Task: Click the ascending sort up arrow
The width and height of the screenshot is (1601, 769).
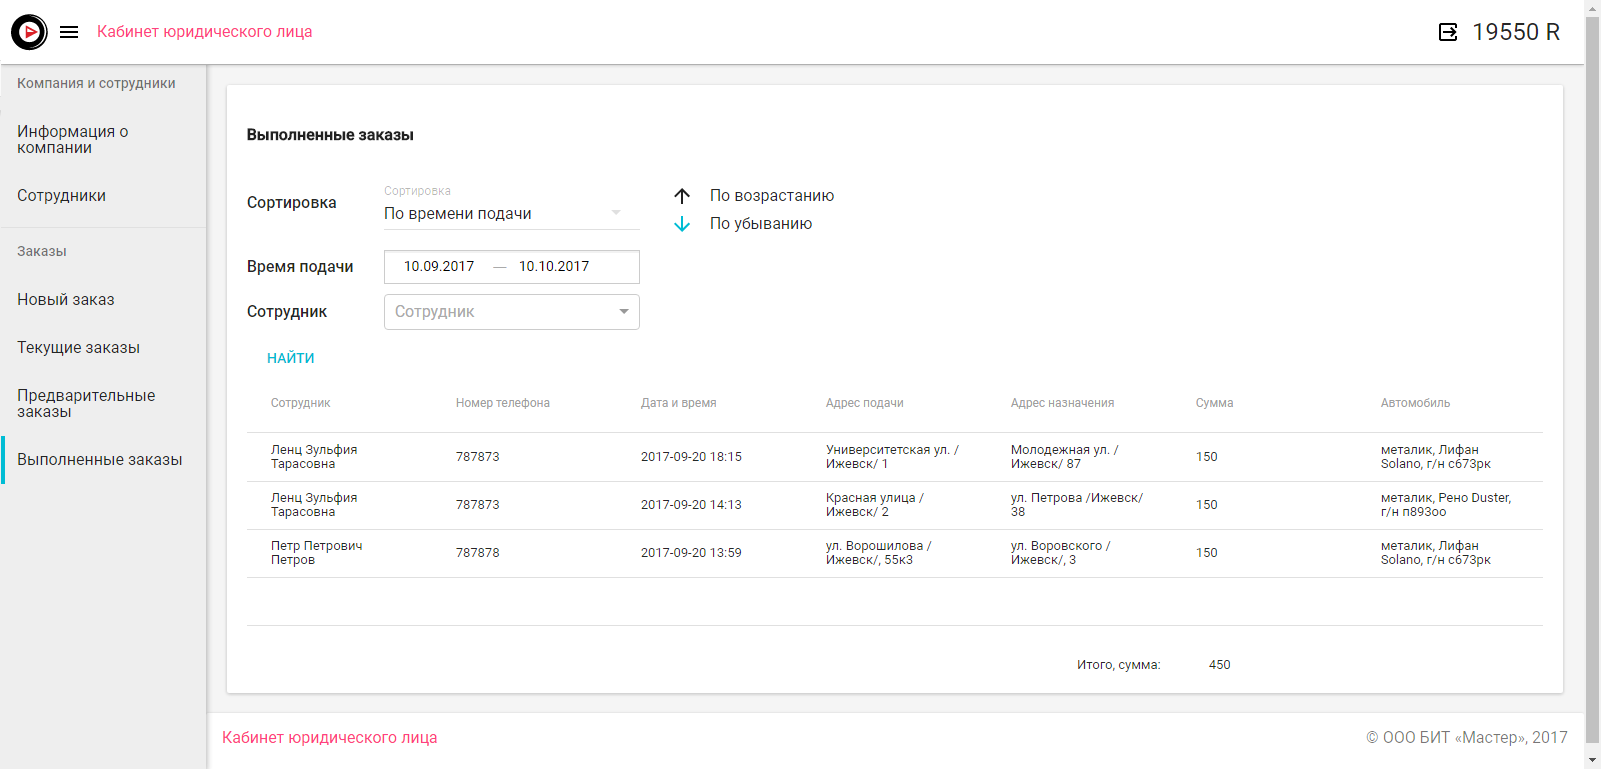Action: pyautogui.click(x=682, y=196)
